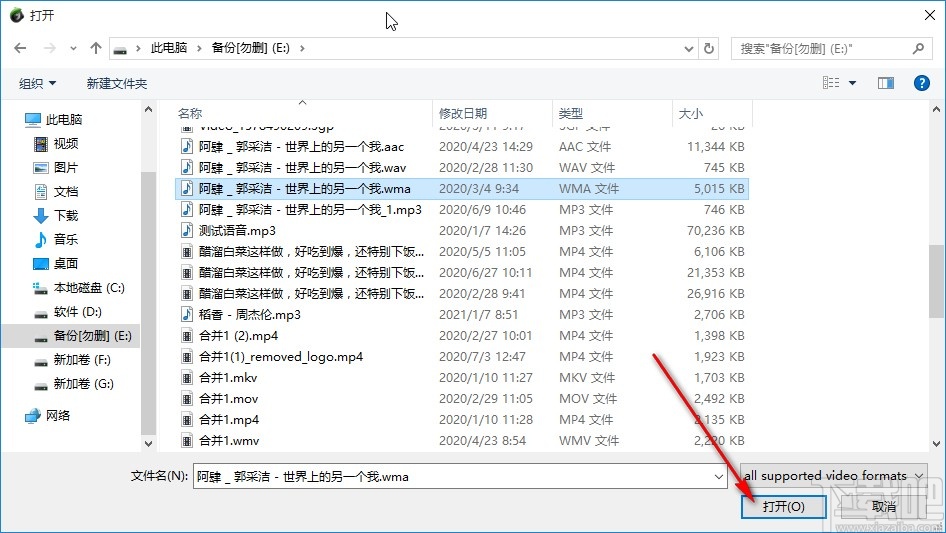The image size is (946, 533).
Task: Go up one folder level
Action: 95,48
